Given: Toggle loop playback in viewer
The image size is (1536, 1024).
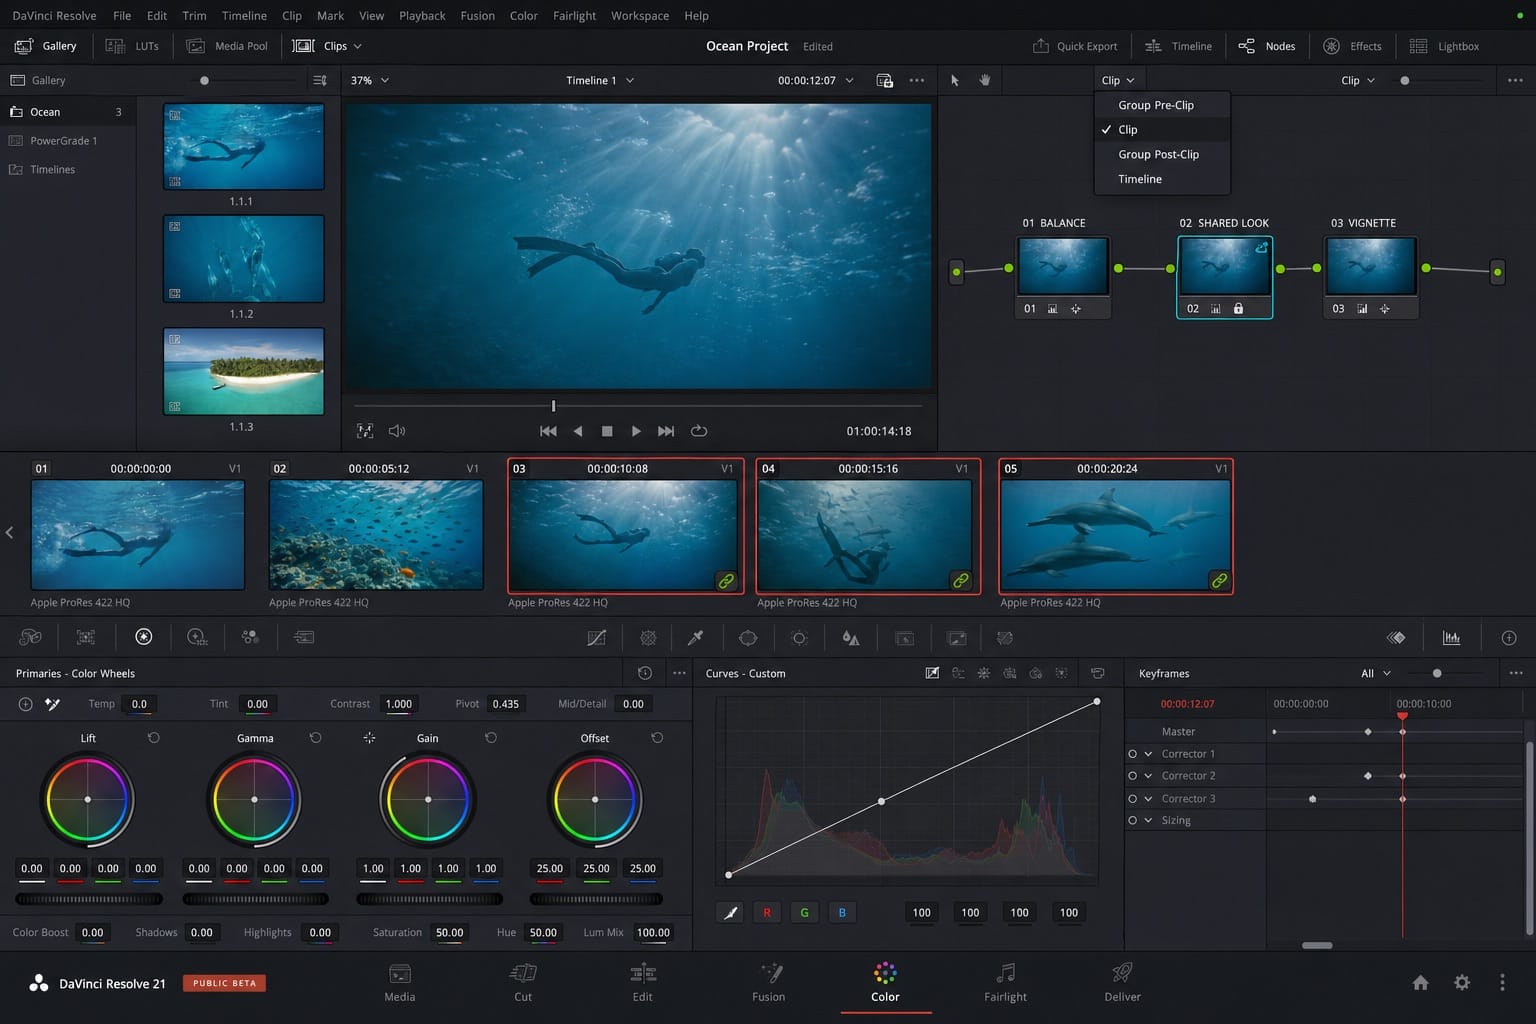Looking at the screenshot, I should click(699, 431).
